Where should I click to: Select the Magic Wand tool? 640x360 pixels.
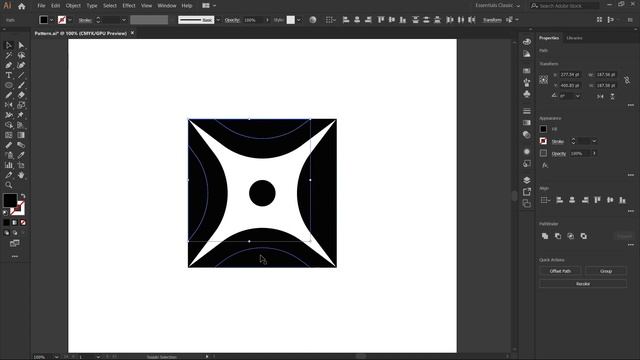click(x=9, y=55)
